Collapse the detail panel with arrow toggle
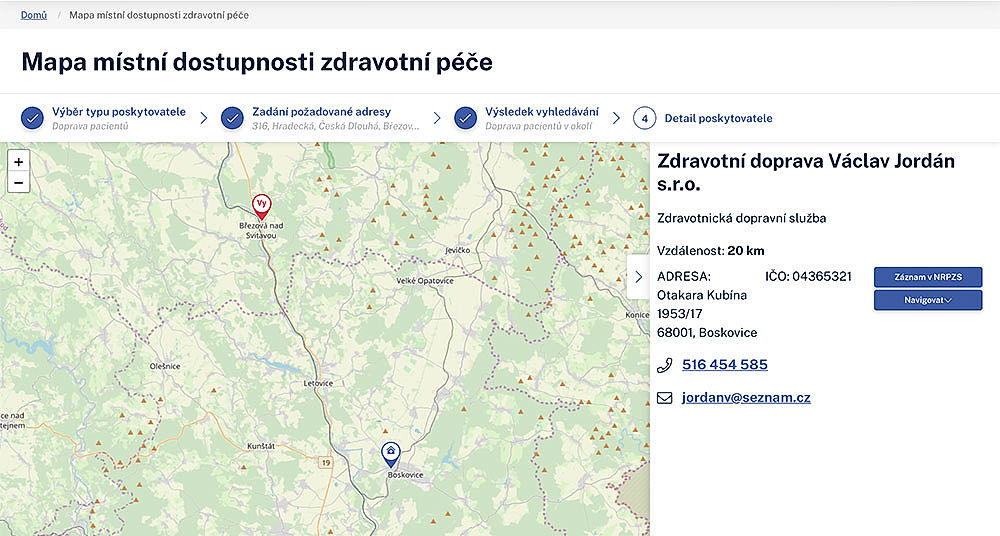The width and height of the screenshot is (1000, 536). 638,277
